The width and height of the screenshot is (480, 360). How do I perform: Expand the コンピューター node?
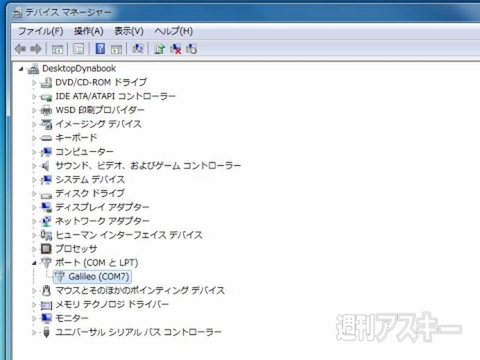tap(34, 152)
